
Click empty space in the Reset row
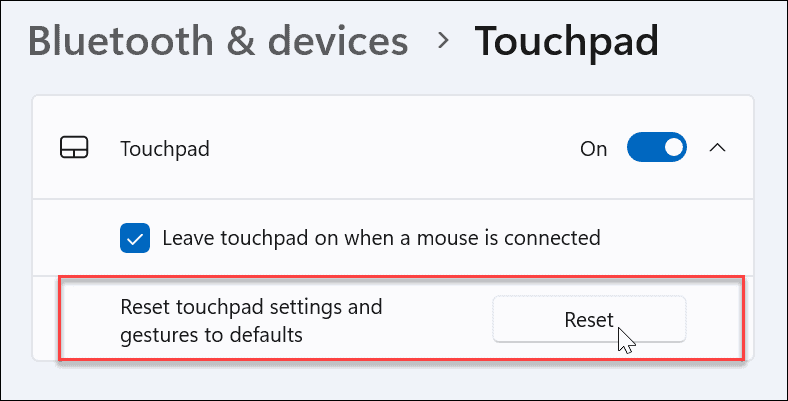click(x=440, y=320)
